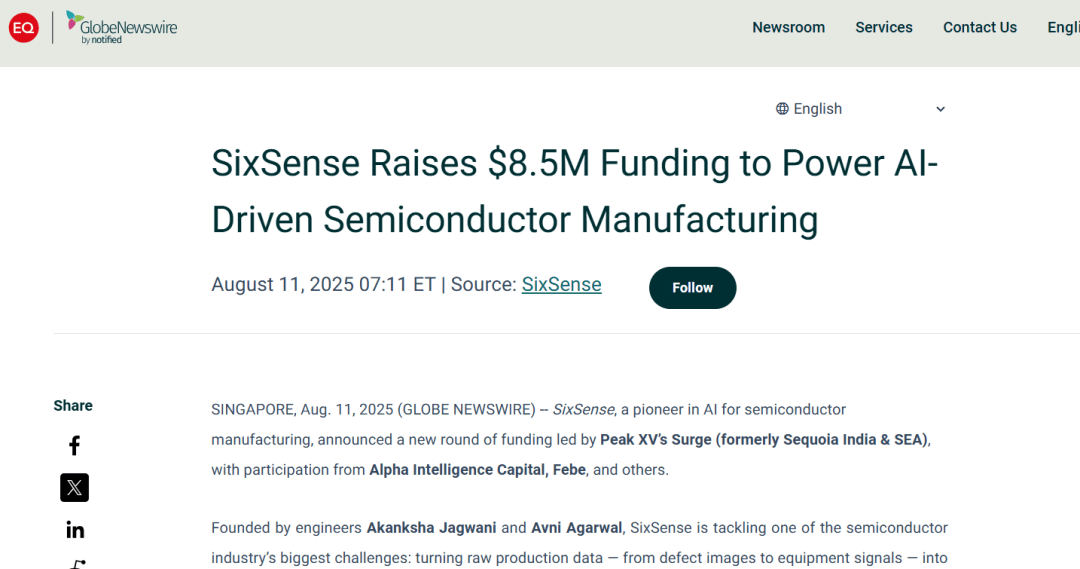This screenshot has height=569, width=1080.
Task: Open the cut-off language option in header
Action: coord(1062,28)
